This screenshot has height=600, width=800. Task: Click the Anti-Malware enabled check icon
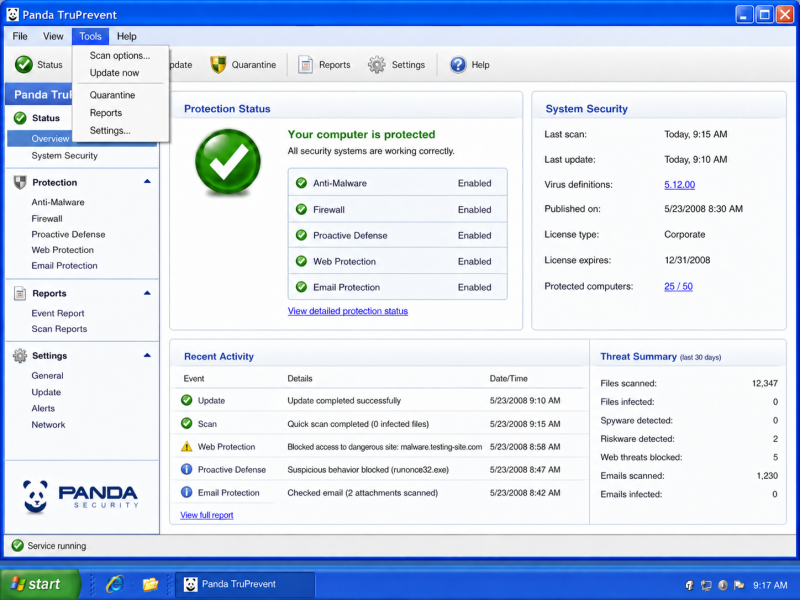pyautogui.click(x=301, y=183)
